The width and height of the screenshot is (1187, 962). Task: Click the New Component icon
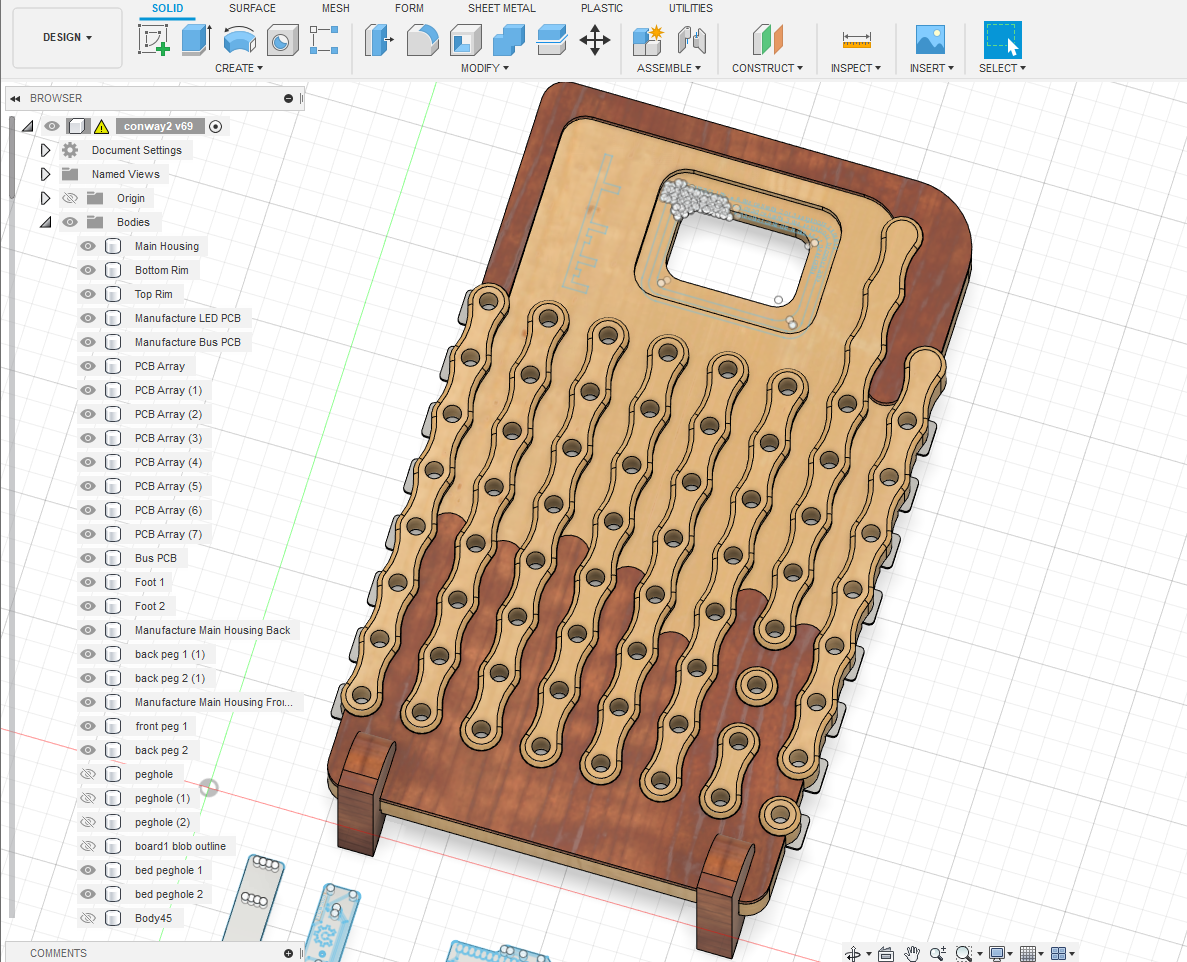(648, 39)
